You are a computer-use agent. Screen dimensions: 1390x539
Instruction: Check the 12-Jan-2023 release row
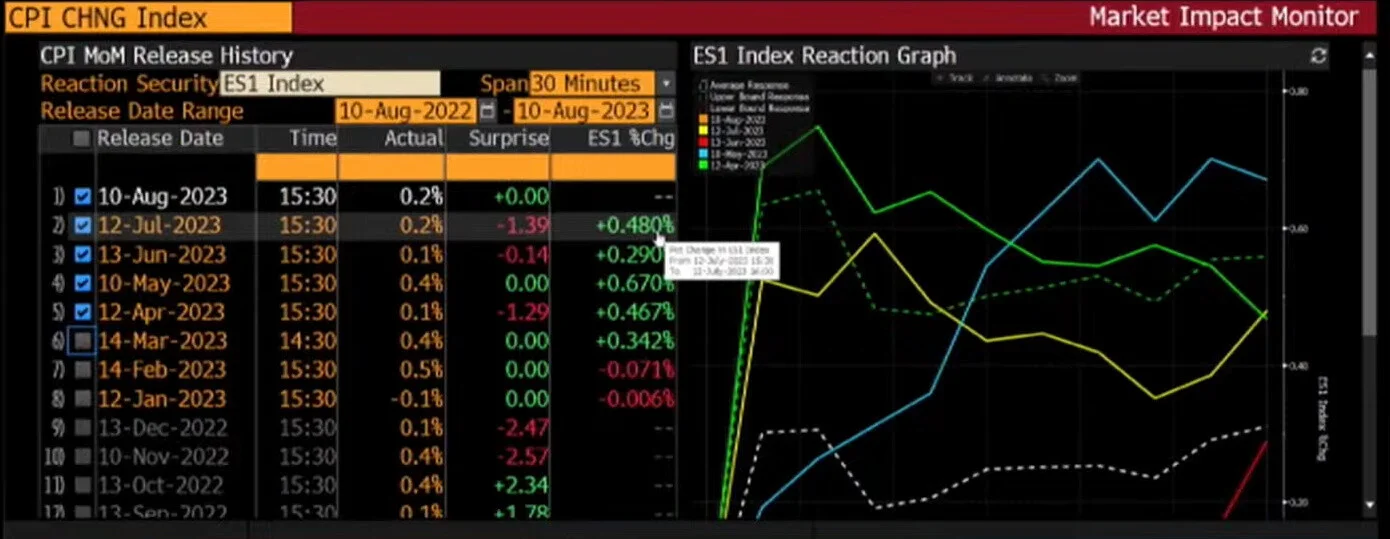(x=83, y=399)
